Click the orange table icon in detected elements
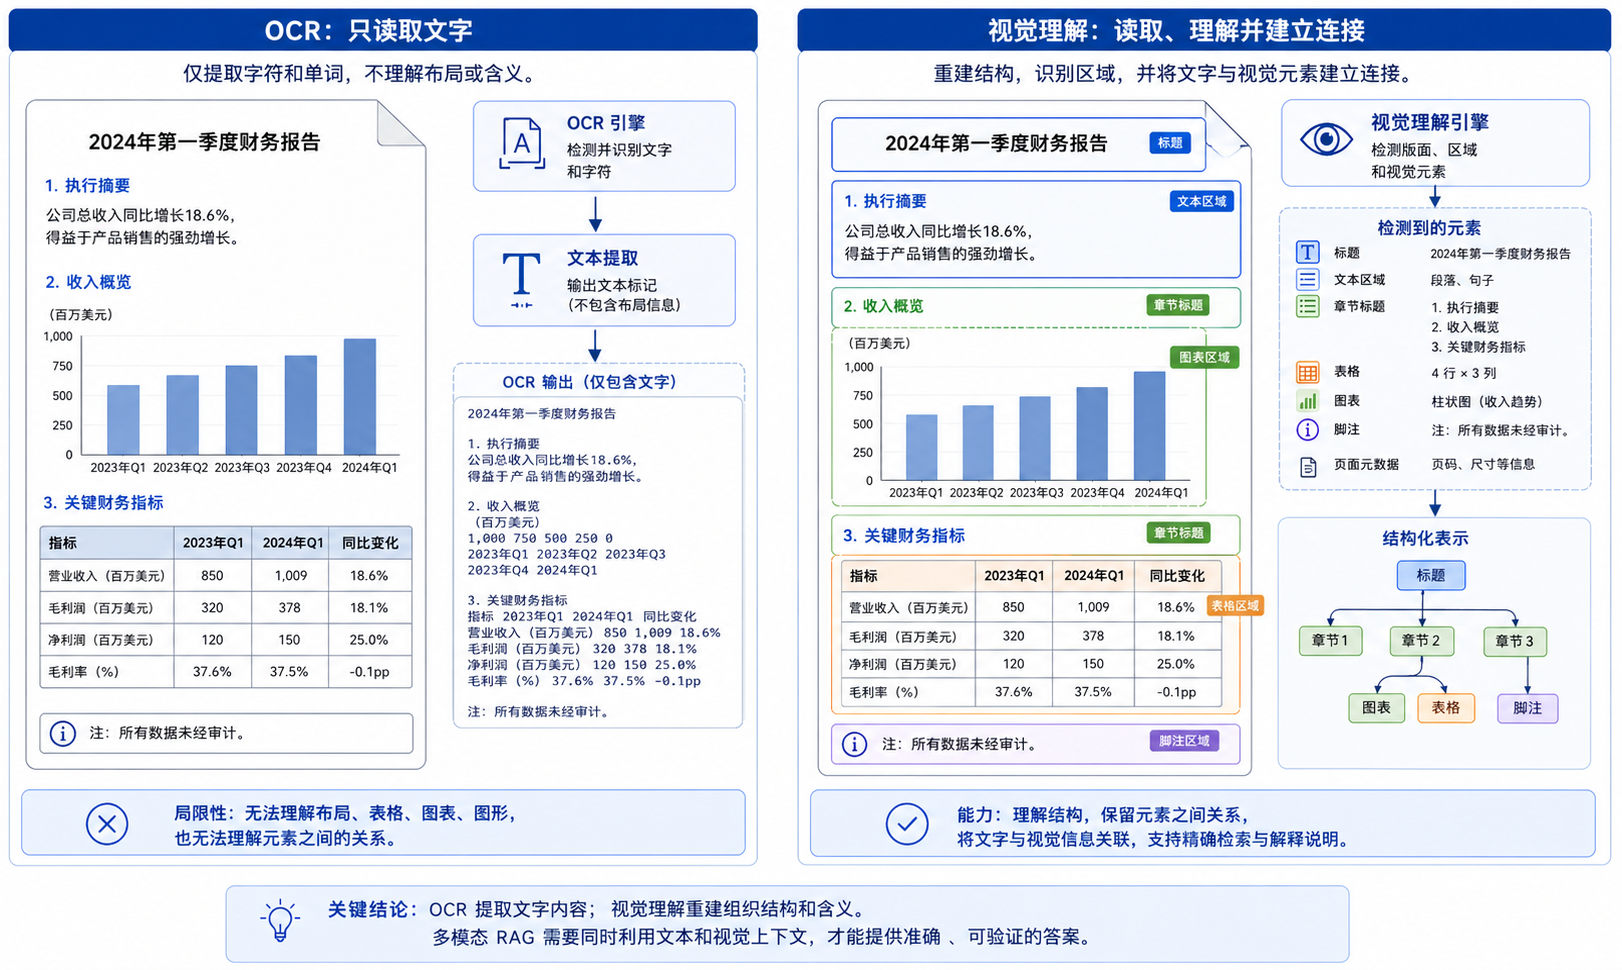 click(1307, 372)
